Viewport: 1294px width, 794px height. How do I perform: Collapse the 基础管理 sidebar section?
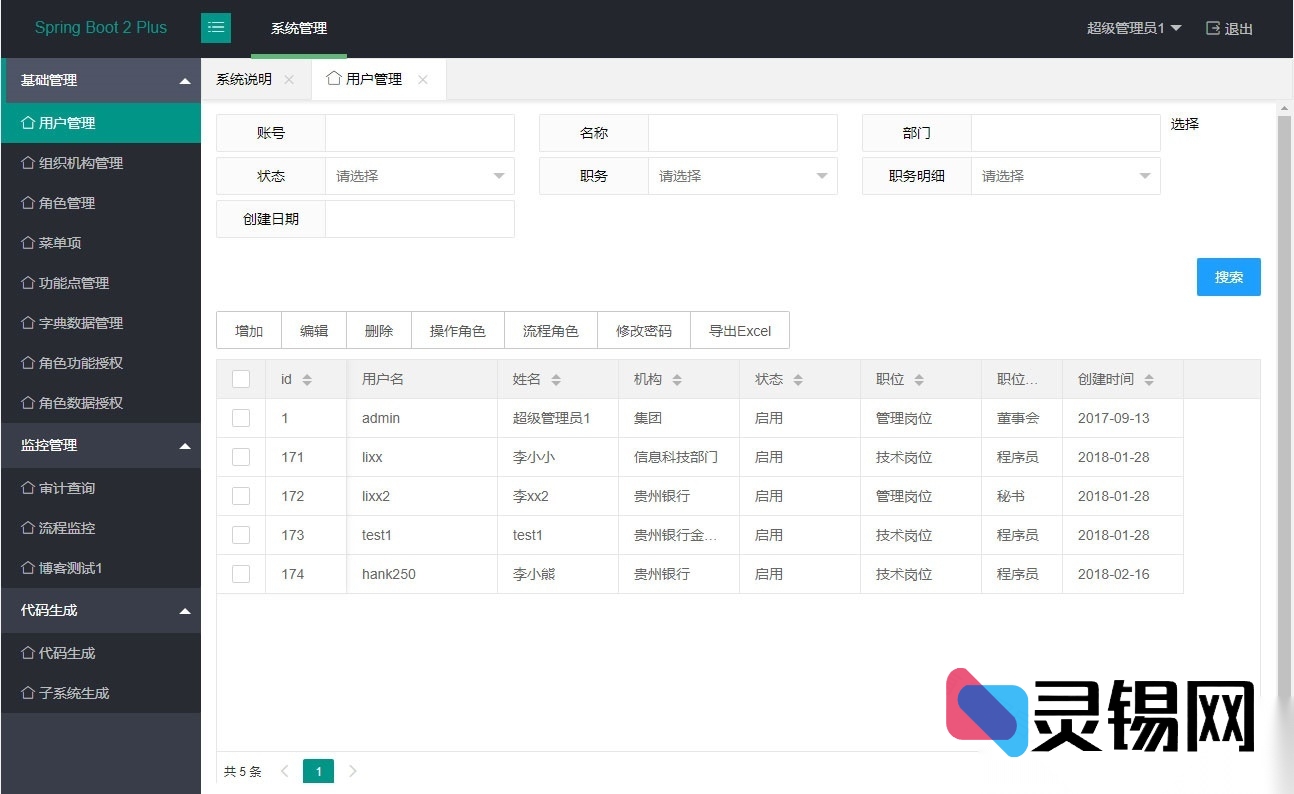[101, 80]
